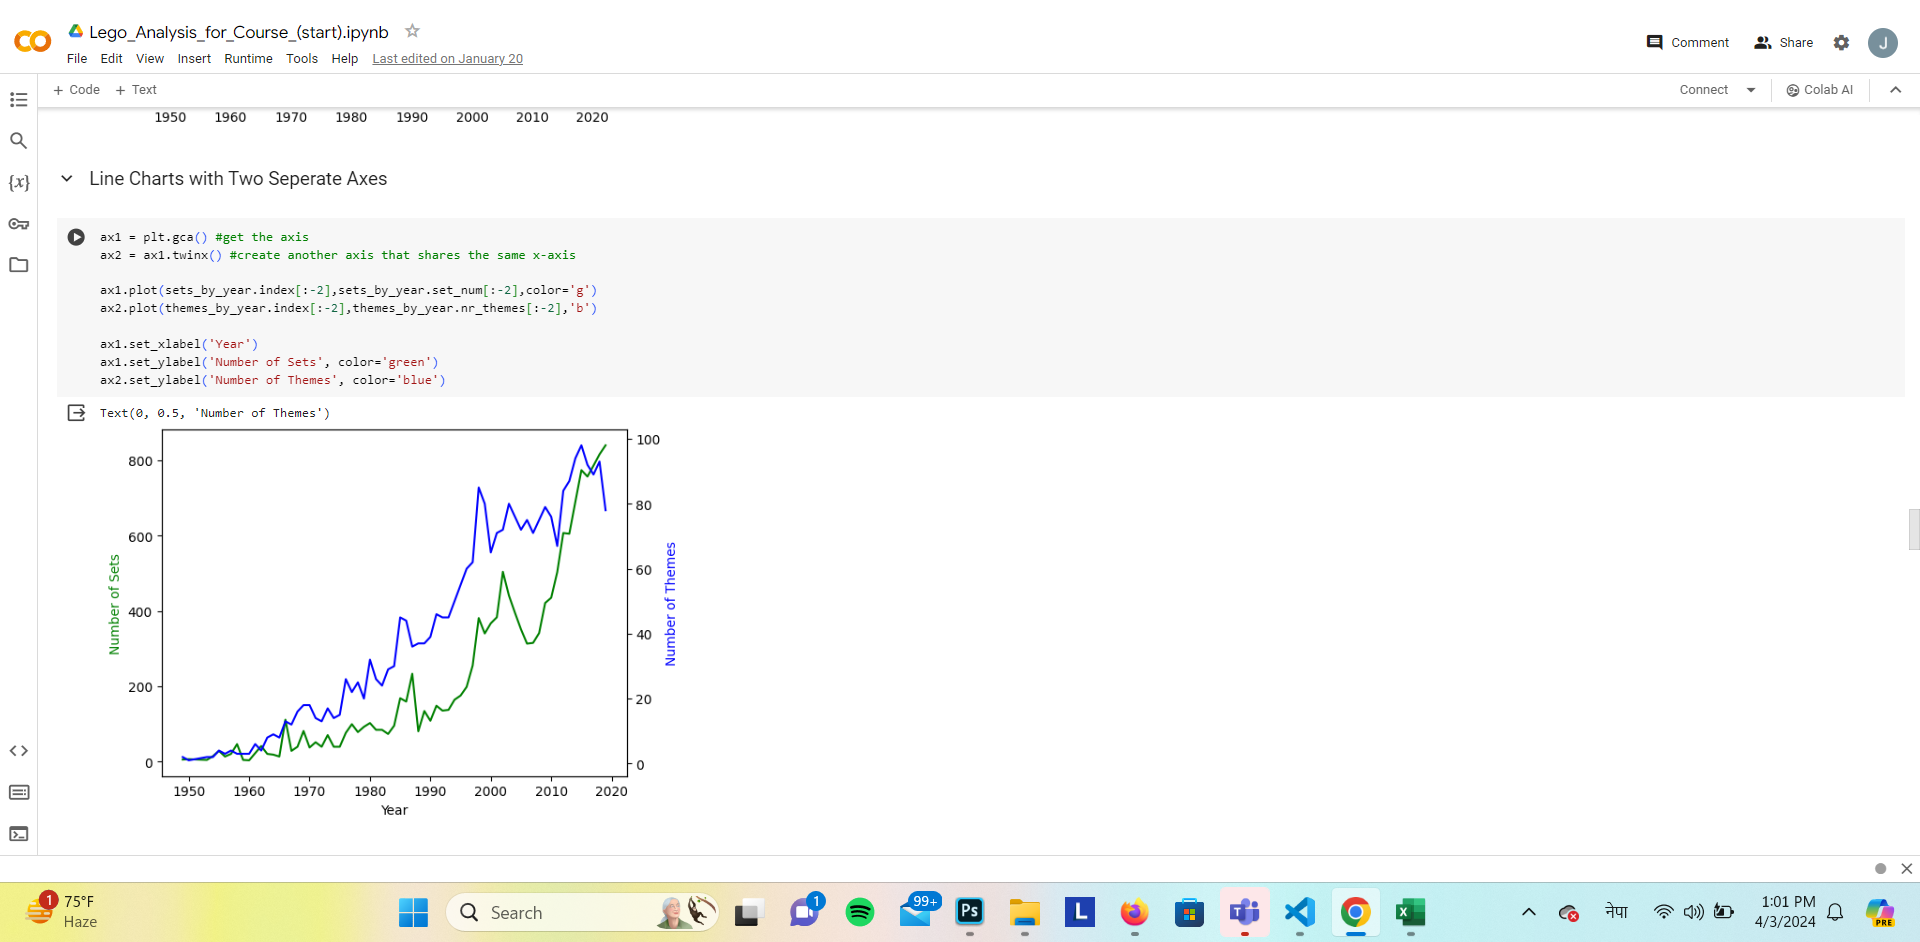Open the Insert menu

point(194,59)
